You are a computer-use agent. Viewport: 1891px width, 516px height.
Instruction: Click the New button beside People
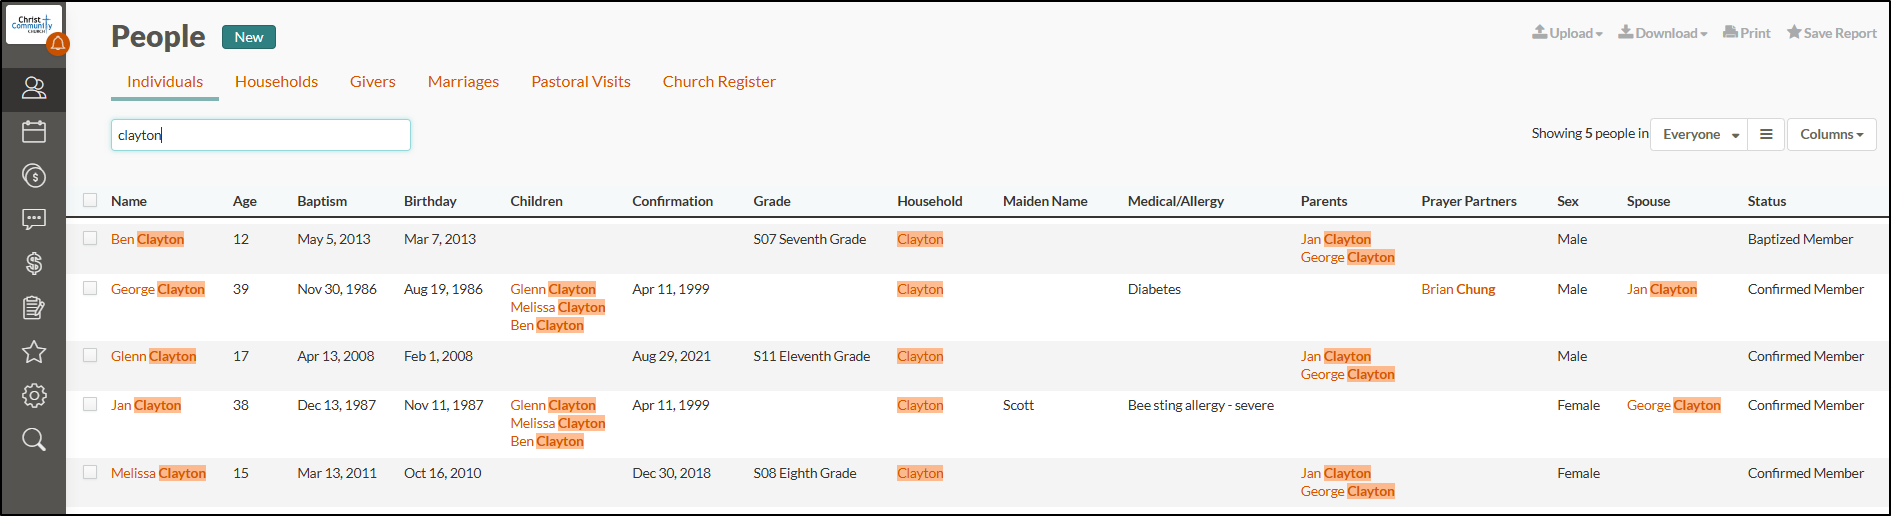click(249, 37)
